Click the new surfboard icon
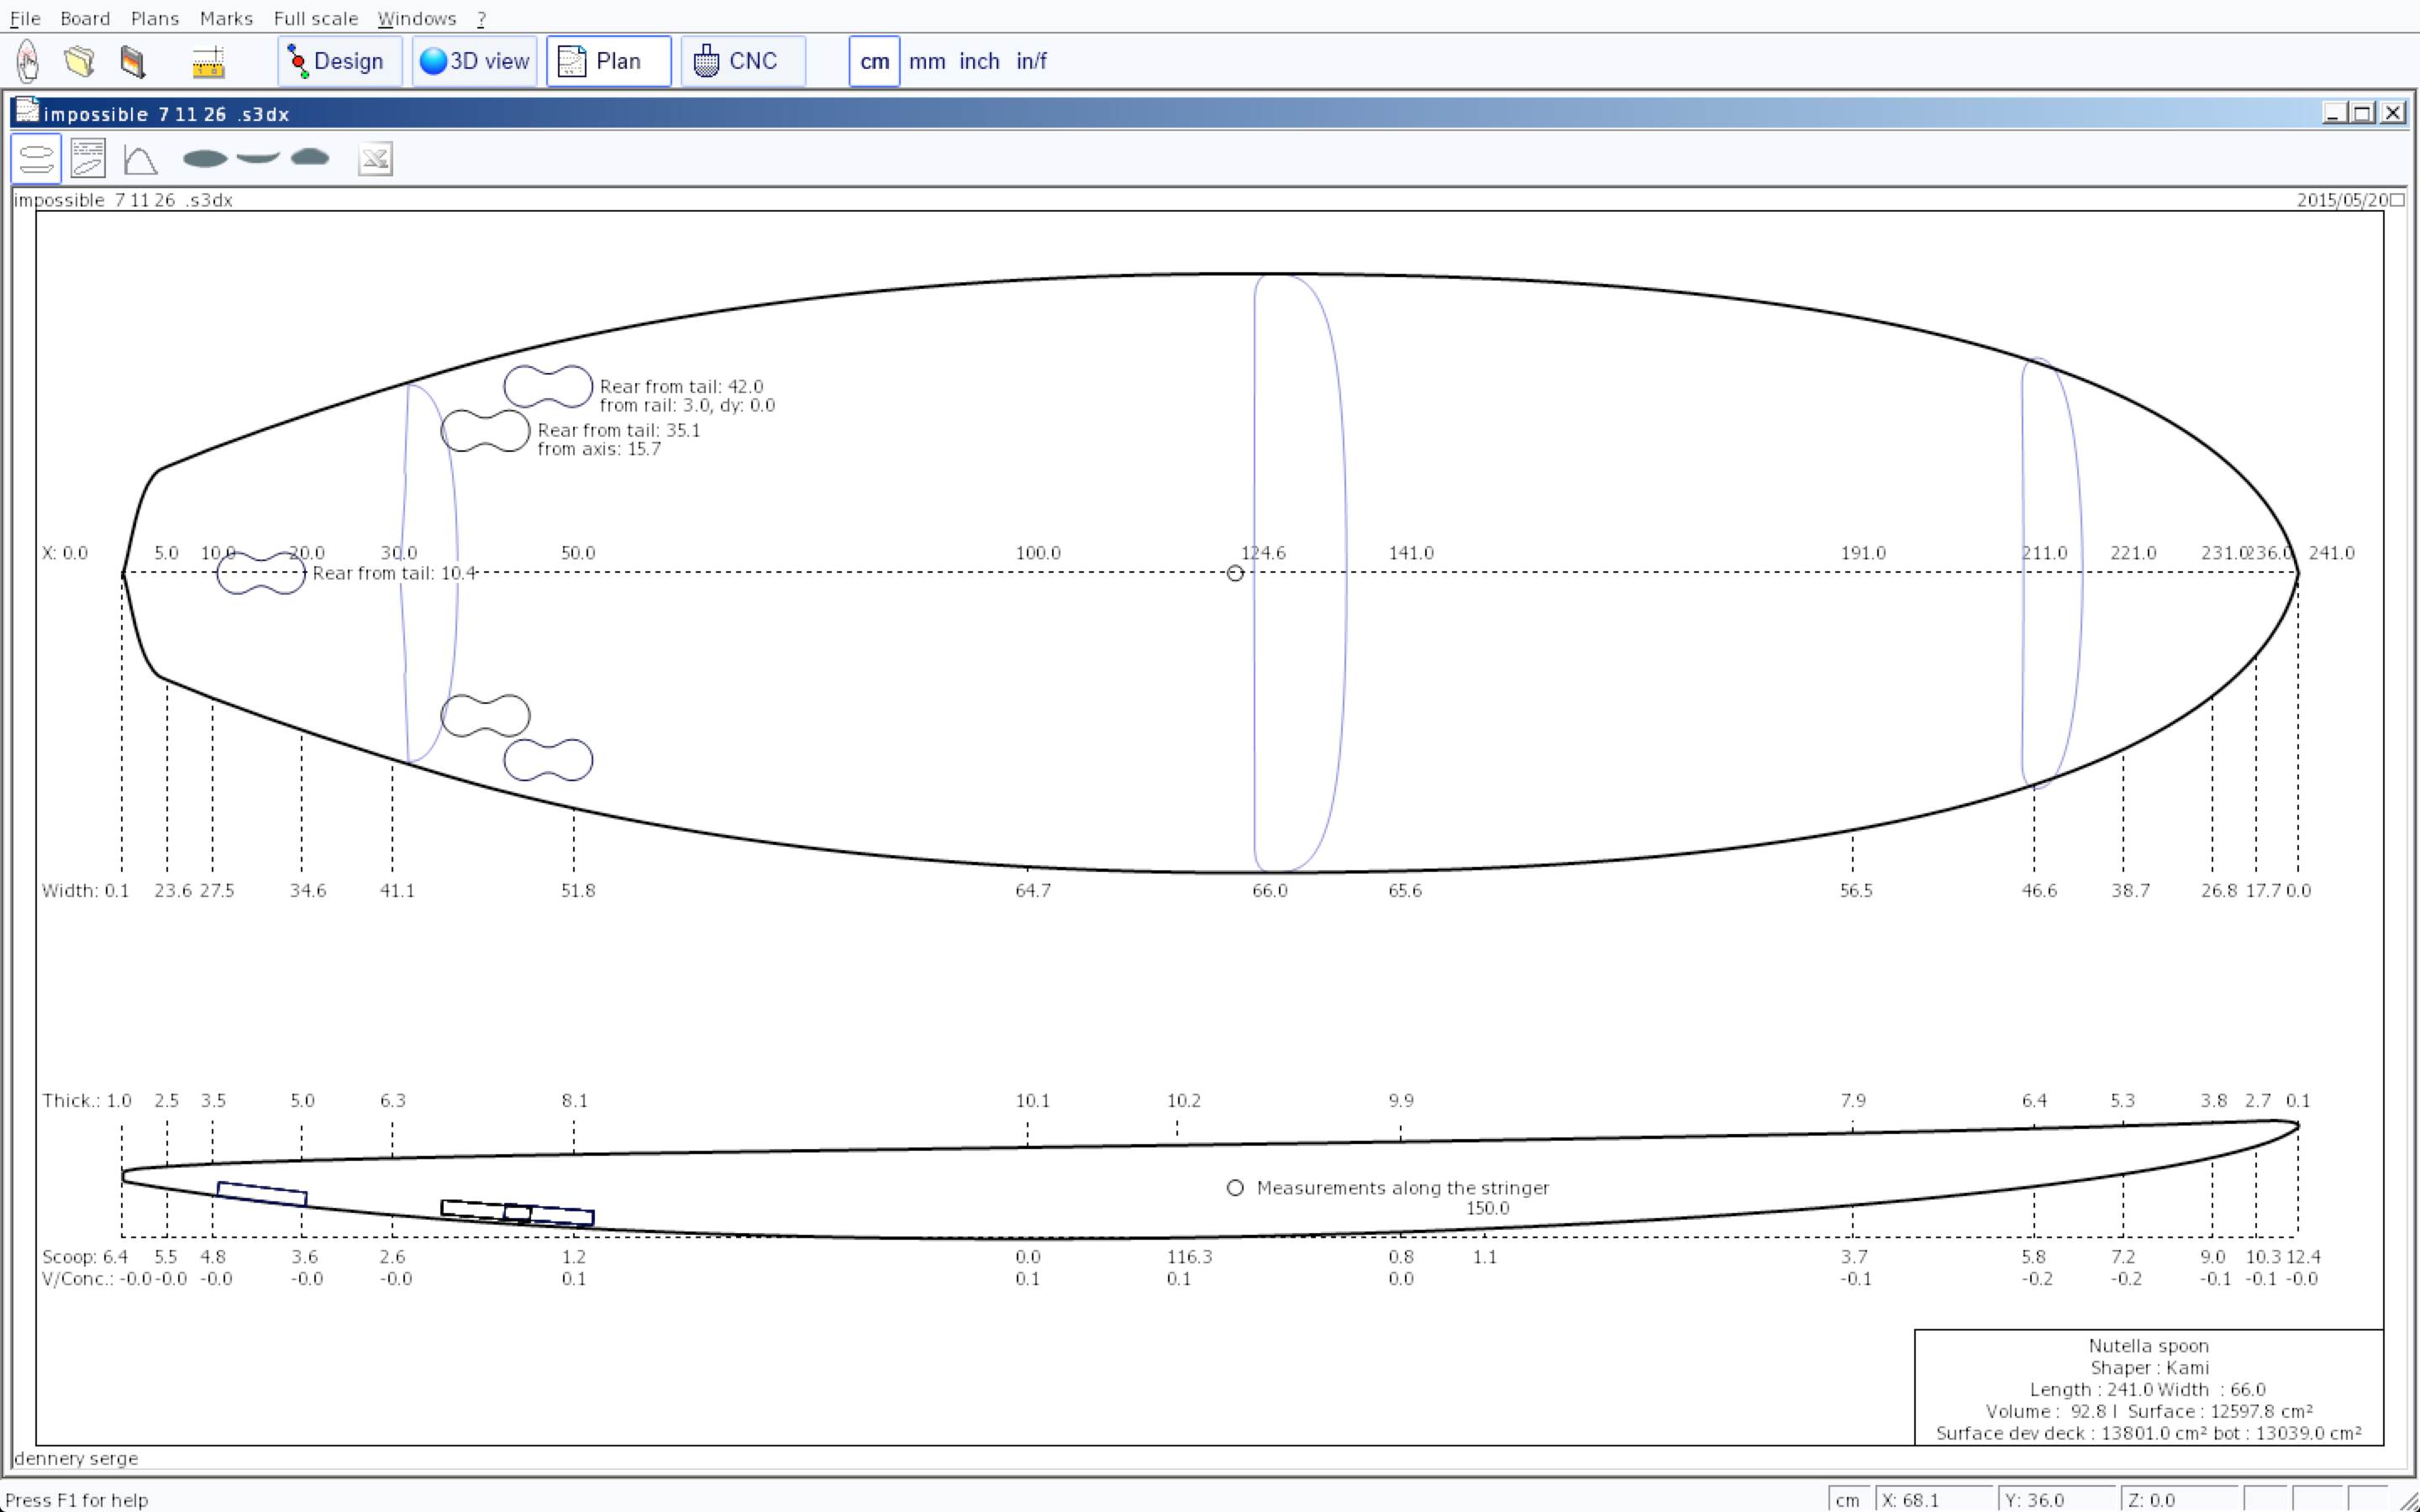This screenshot has height=1512, width=2420. (28, 61)
